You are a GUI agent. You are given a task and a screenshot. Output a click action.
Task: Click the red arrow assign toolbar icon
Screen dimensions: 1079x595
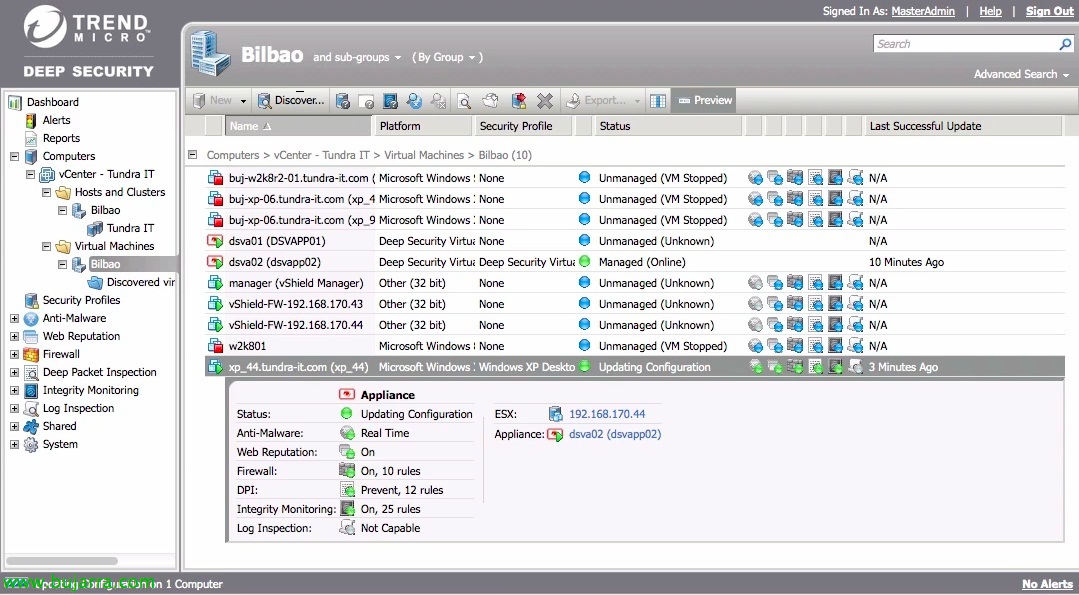point(519,101)
